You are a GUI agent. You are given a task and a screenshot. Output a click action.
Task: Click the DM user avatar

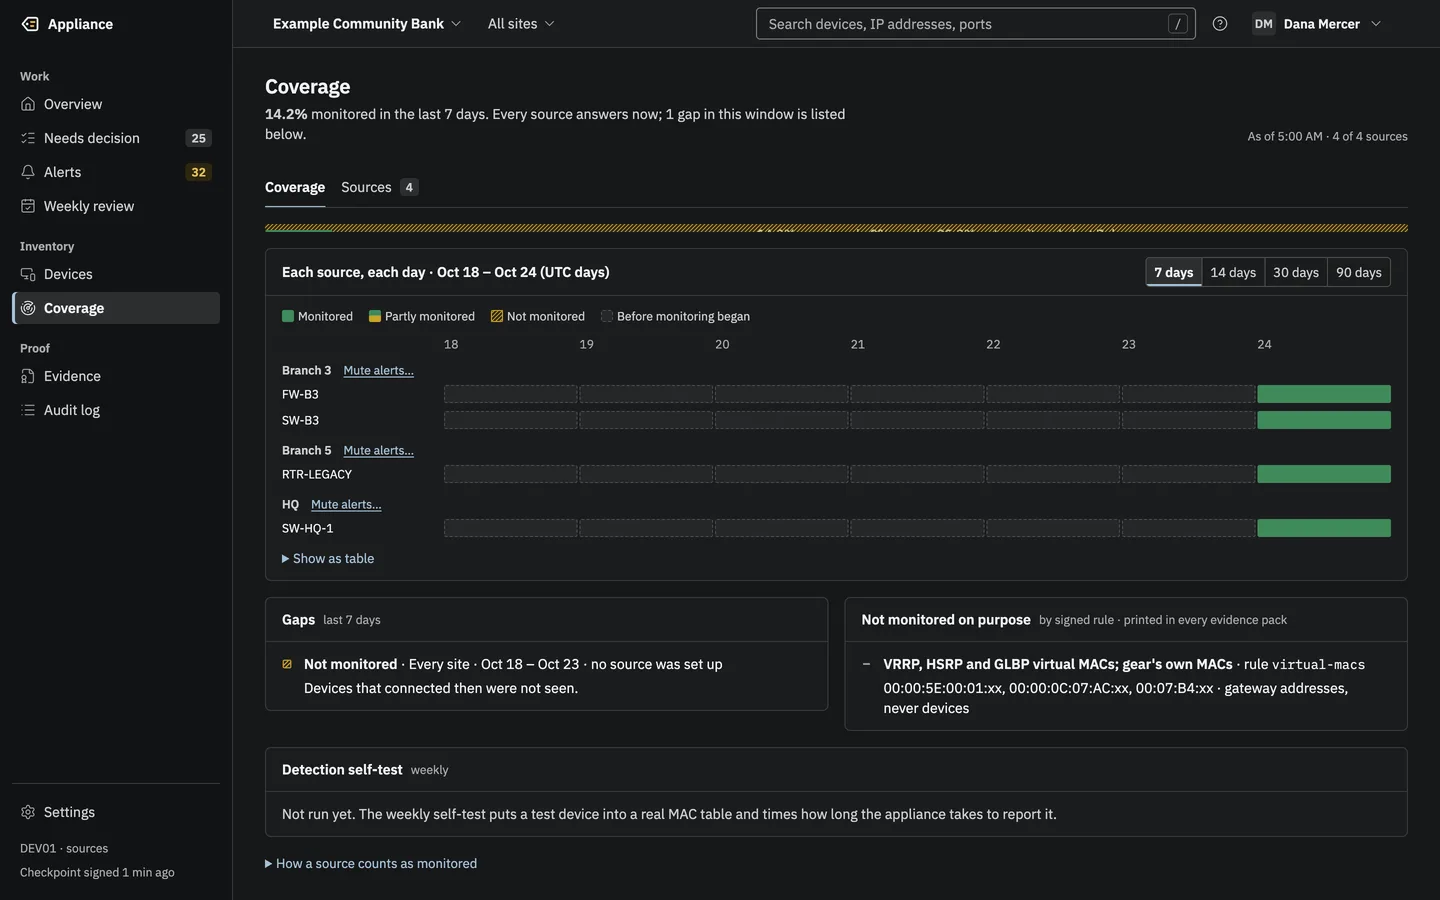point(1264,24)
